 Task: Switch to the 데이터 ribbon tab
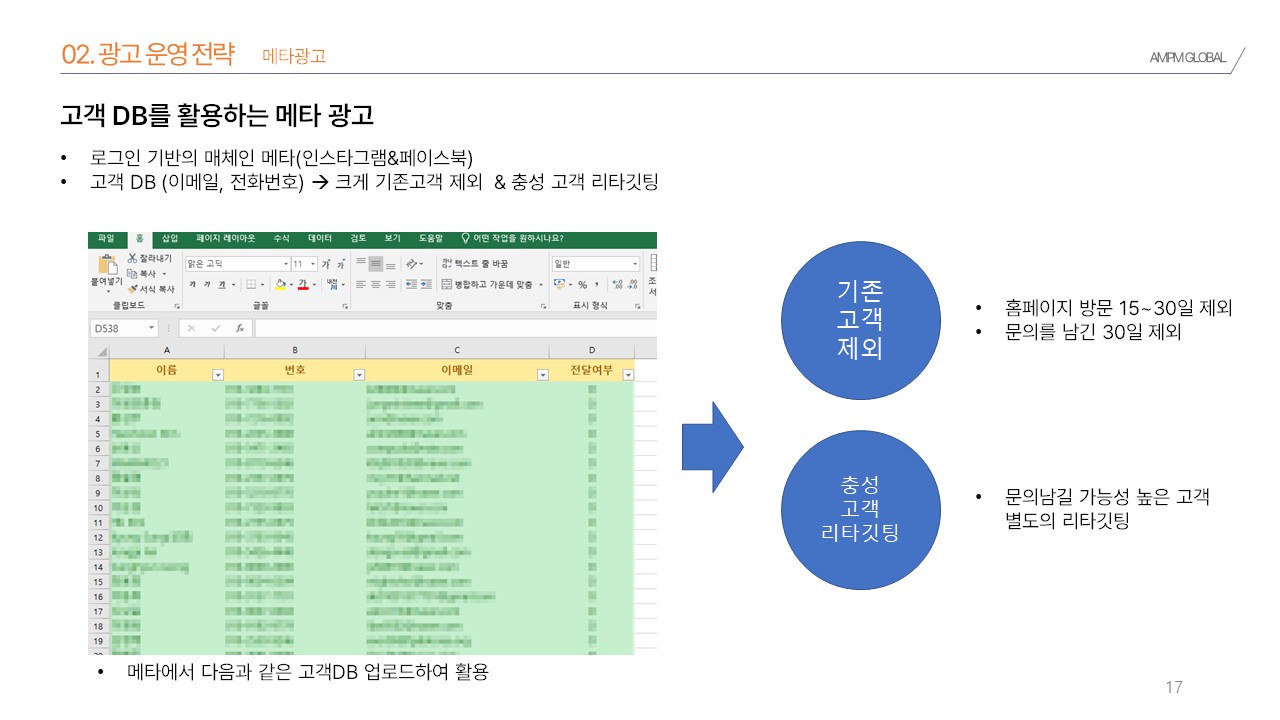tap(320, 239)
